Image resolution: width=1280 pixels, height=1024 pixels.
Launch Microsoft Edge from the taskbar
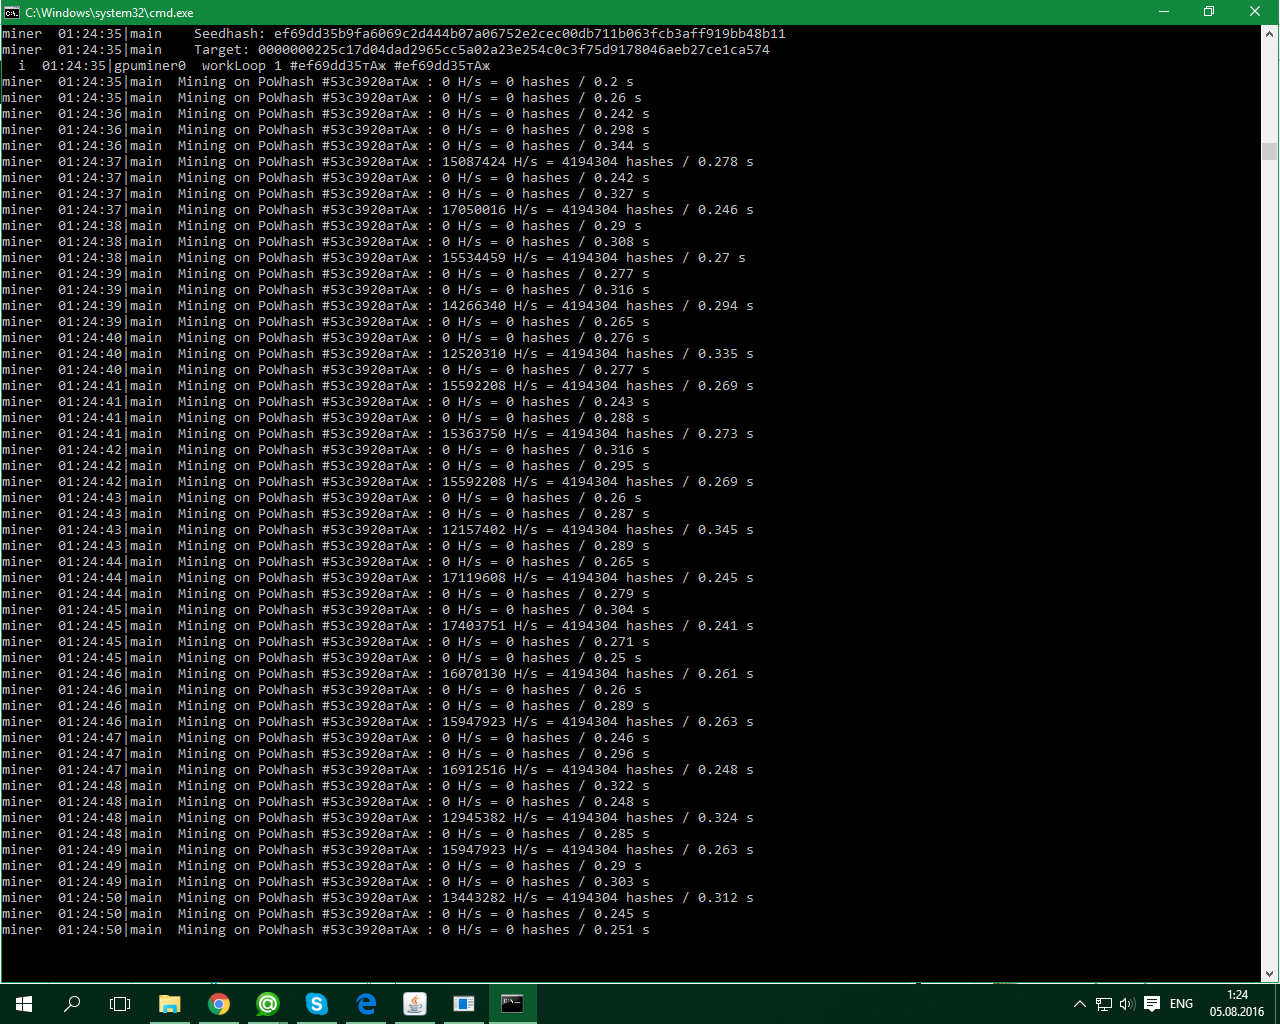(366, 1004)
